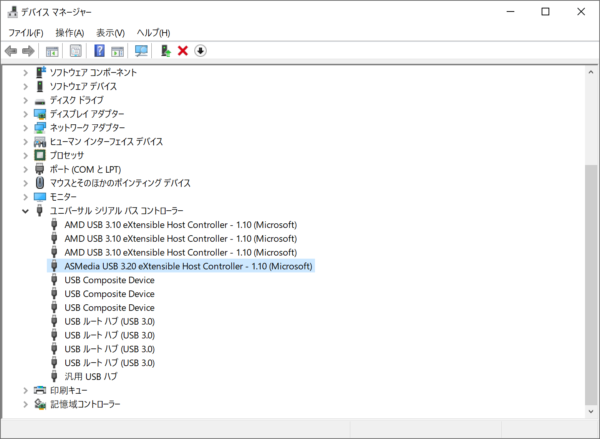Click the 印刷キュー printer icon
The height and width of the screenshot is (439, 600).
pyautogui.click(x=40, y=390)
